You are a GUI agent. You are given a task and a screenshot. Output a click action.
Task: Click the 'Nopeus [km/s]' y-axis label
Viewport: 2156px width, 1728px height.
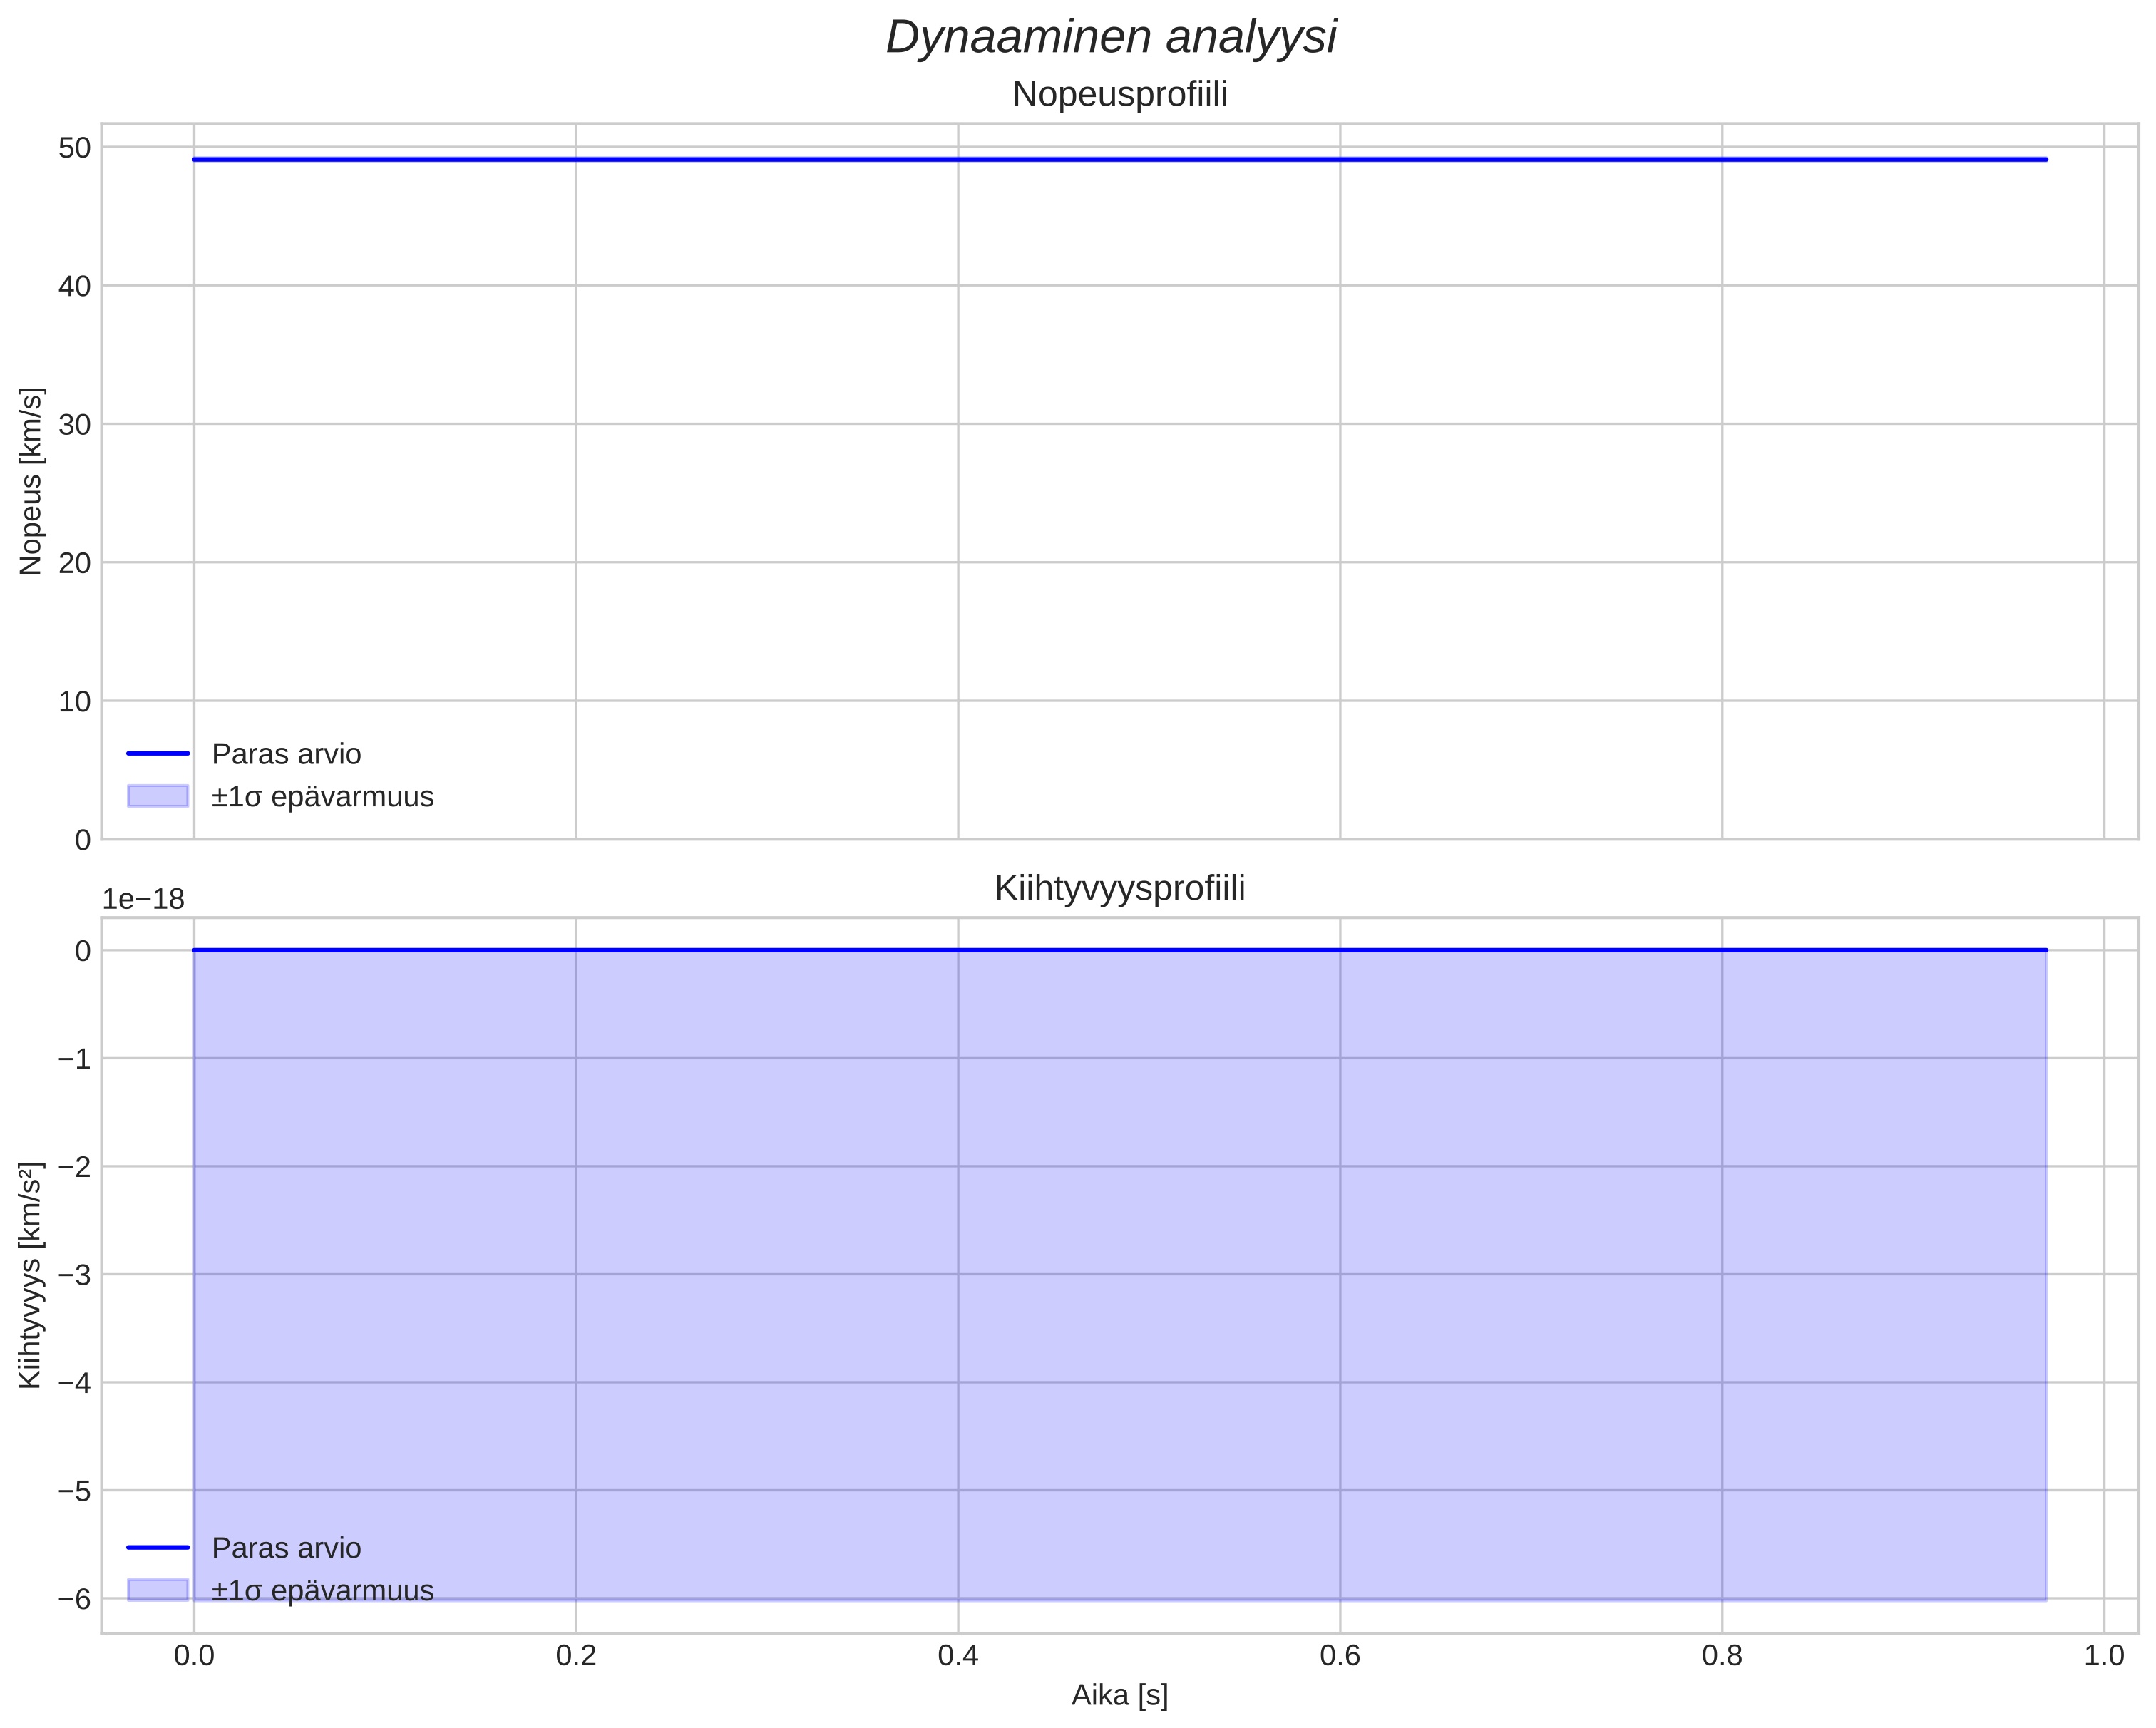pyautogui.click(x=31, y=481)
